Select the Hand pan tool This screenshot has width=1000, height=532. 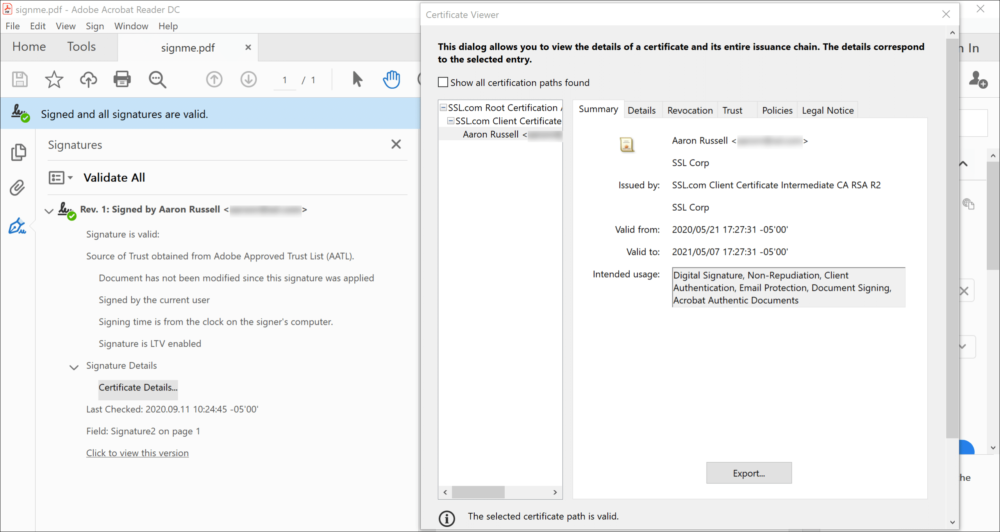pyautogui.click(x=392, y=80)
